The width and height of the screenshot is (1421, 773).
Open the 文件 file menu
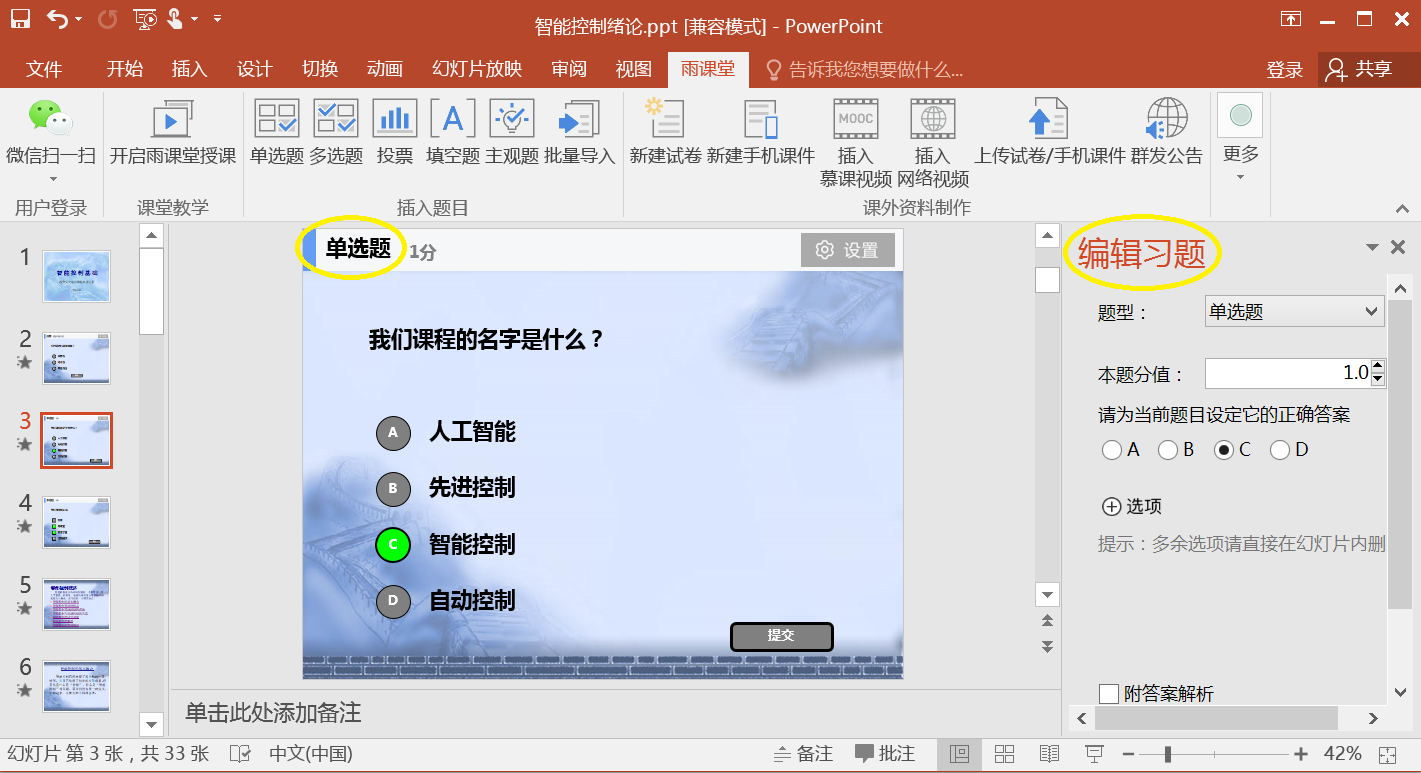[x=44, y=69]
